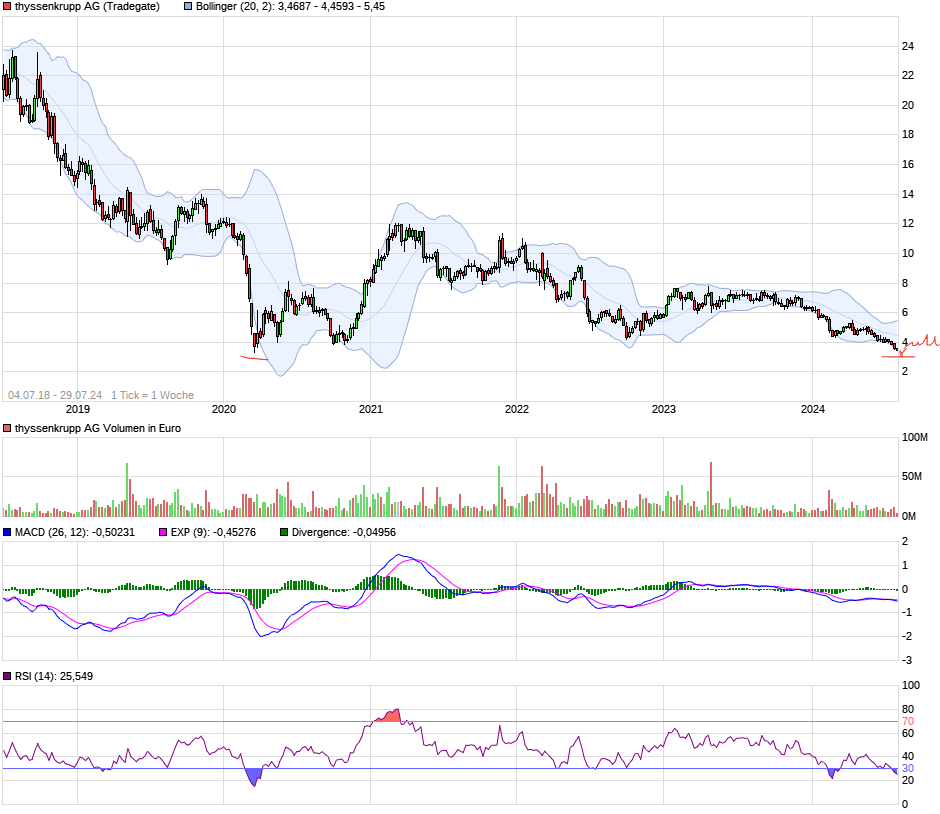Click blue RSI axis label 30
The height and width of the screenshot is (814, 940).
pos(908,768)
